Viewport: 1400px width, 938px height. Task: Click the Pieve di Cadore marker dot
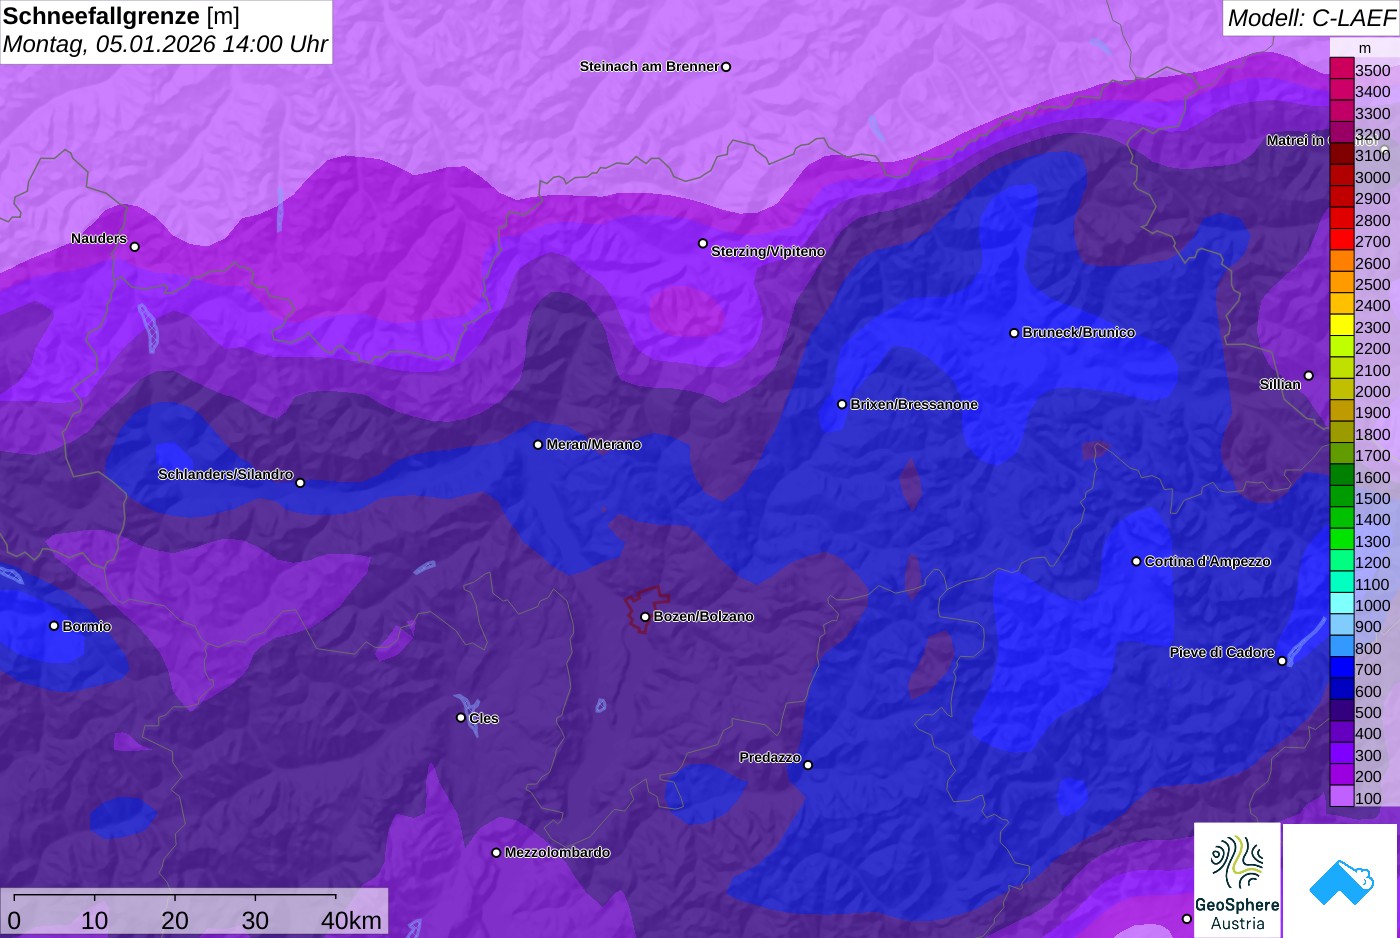click(1282, 661)
